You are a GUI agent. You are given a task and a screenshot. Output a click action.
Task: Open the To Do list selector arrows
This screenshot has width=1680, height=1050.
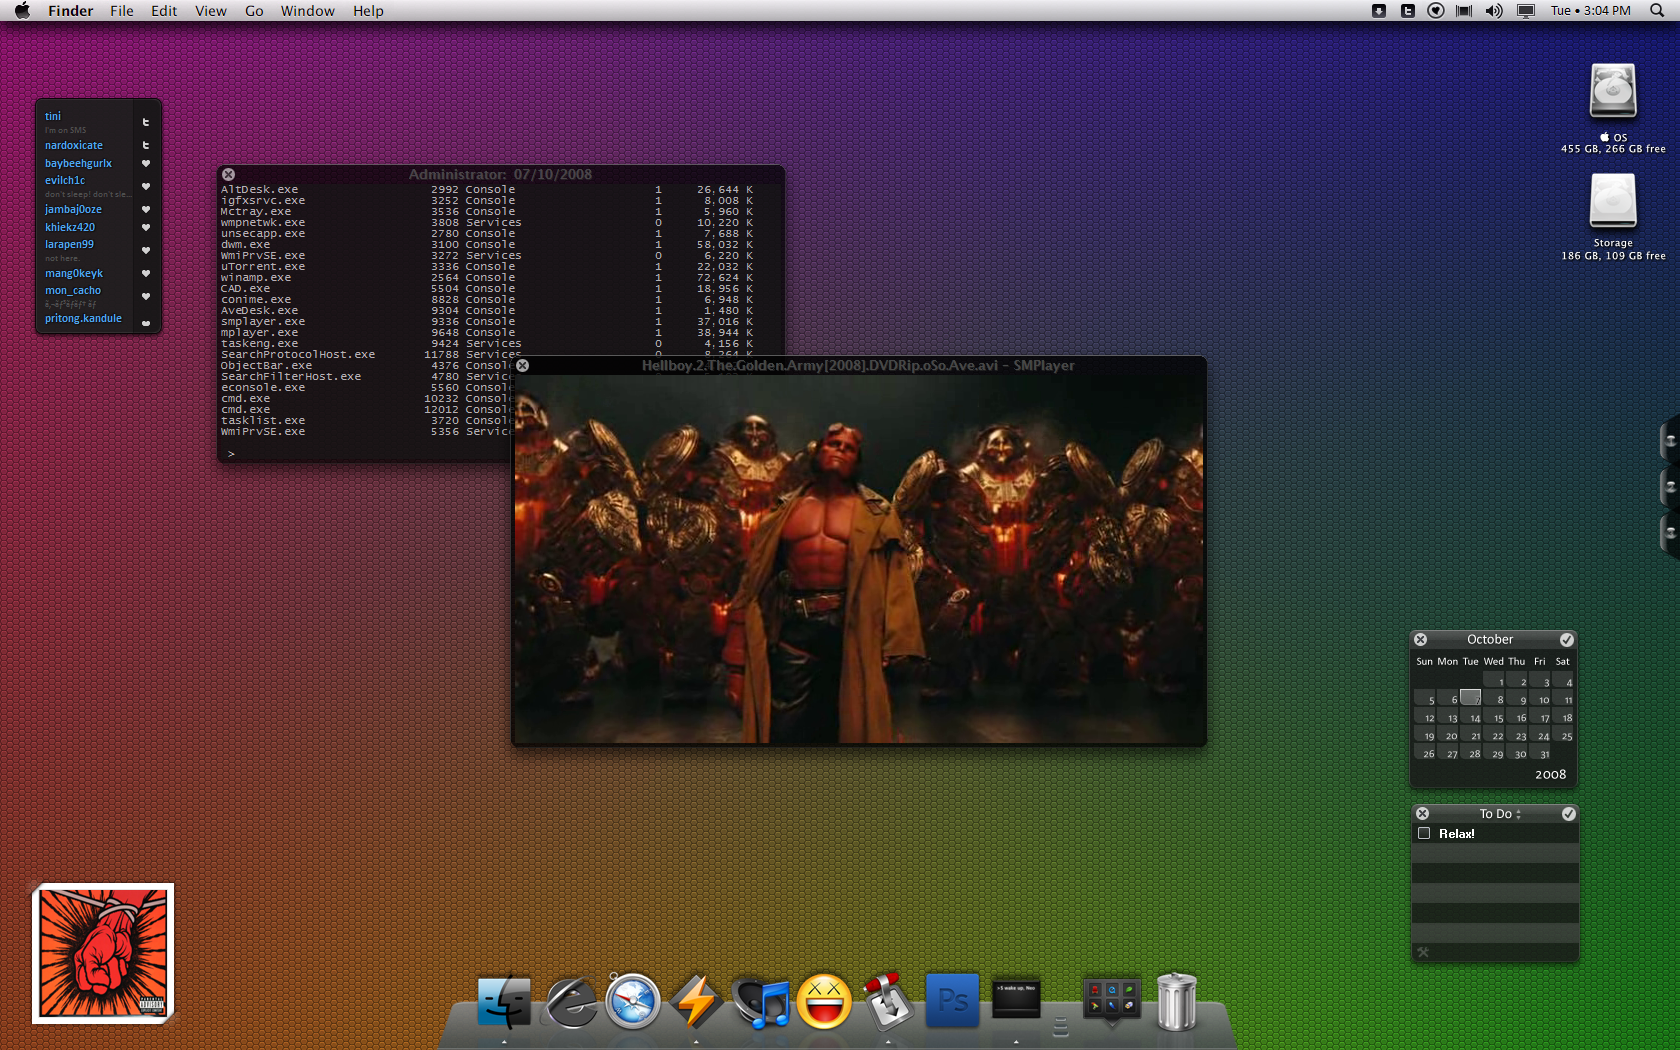(x=1519, y=814)
